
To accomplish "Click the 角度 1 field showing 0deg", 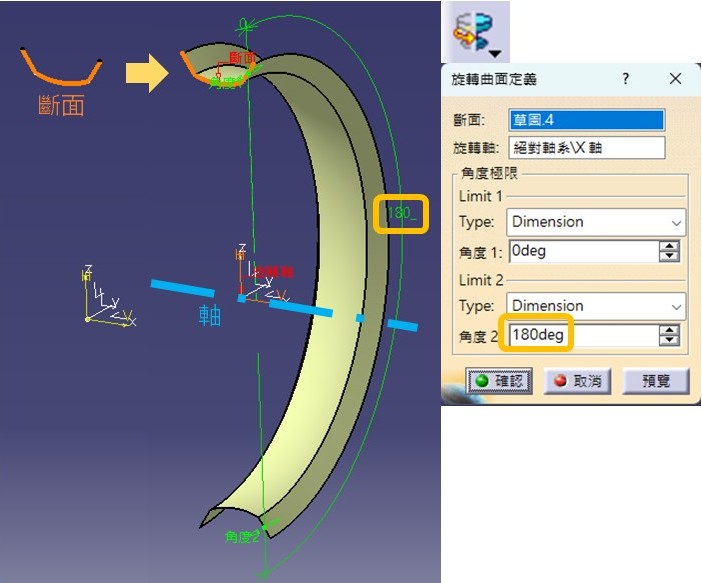I will click(582, 252).
